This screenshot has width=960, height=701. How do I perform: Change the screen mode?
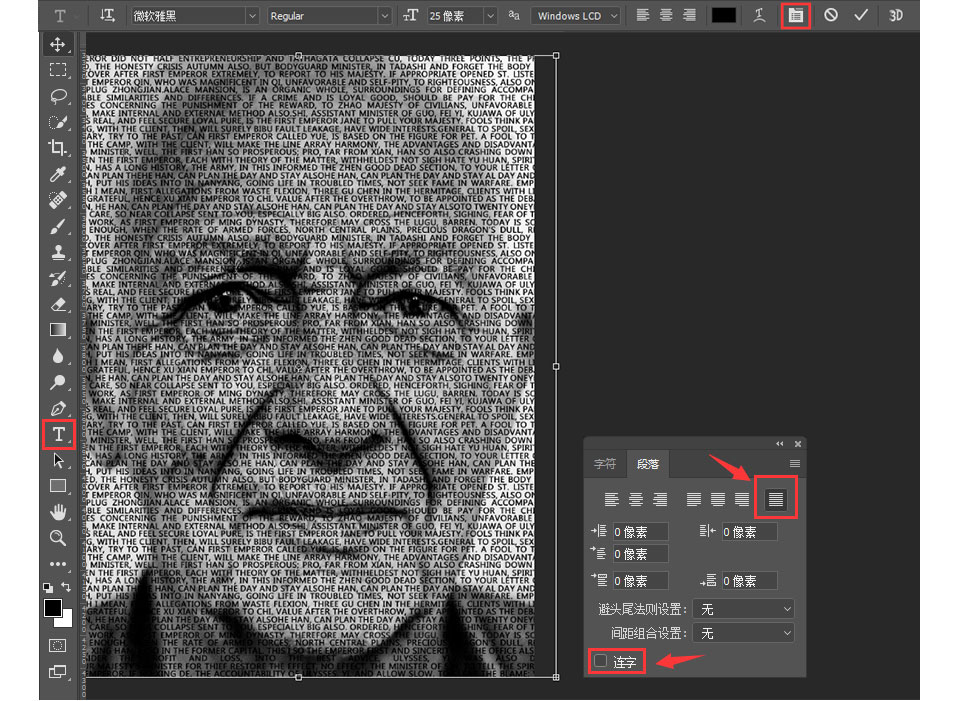pos(58,672)
